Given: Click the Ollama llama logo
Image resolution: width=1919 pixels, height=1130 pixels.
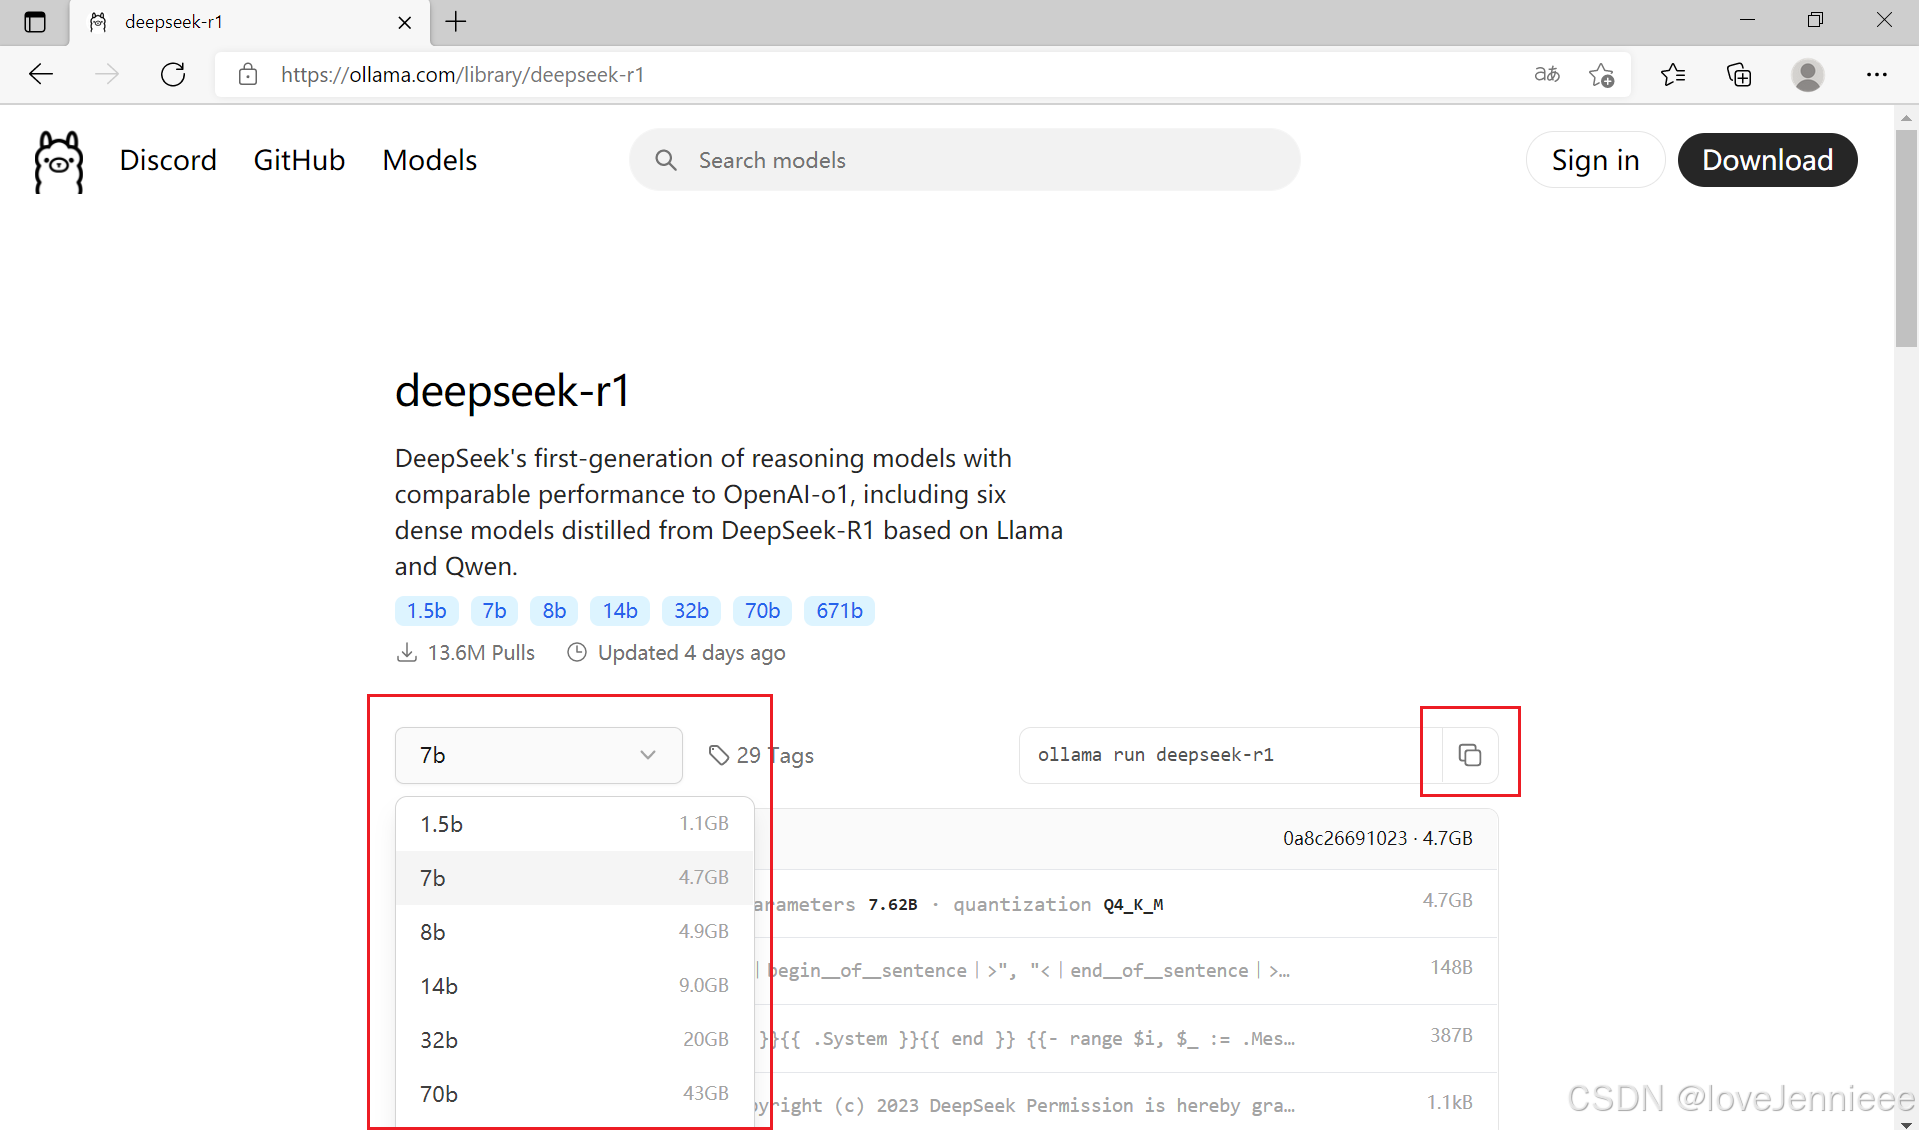Looking at the screenshot, I should coord(59,161).
